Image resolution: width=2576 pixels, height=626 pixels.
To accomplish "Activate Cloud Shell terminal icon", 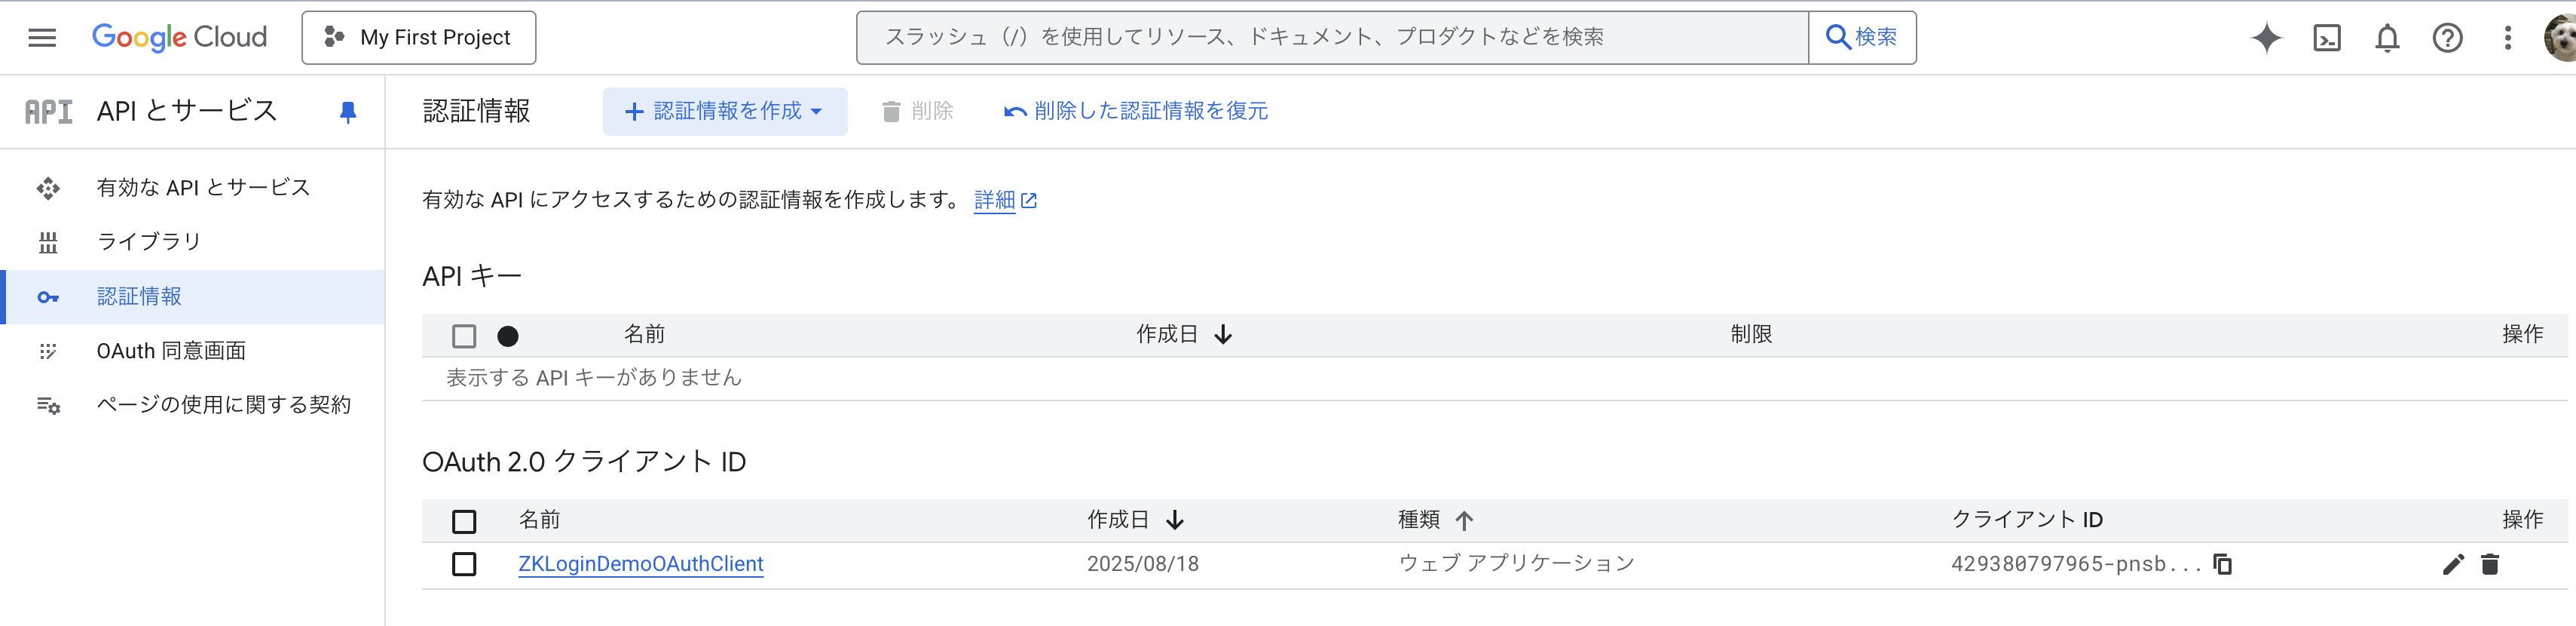I will point(2327,38).
